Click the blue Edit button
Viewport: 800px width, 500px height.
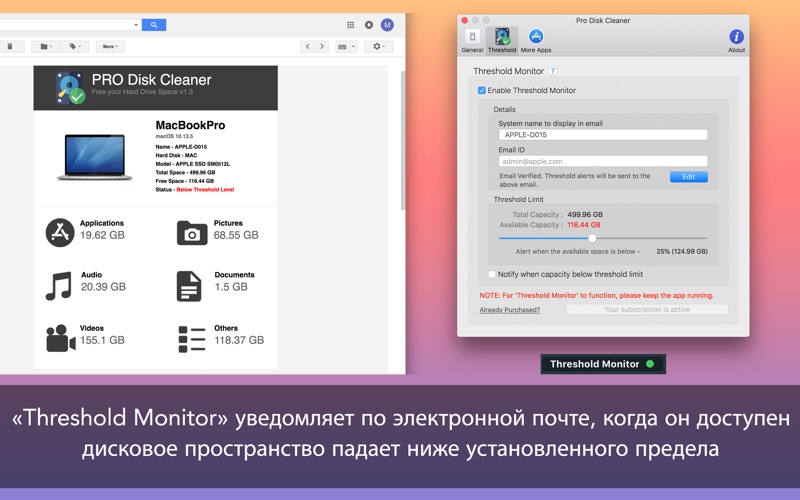tap(688, 177)
